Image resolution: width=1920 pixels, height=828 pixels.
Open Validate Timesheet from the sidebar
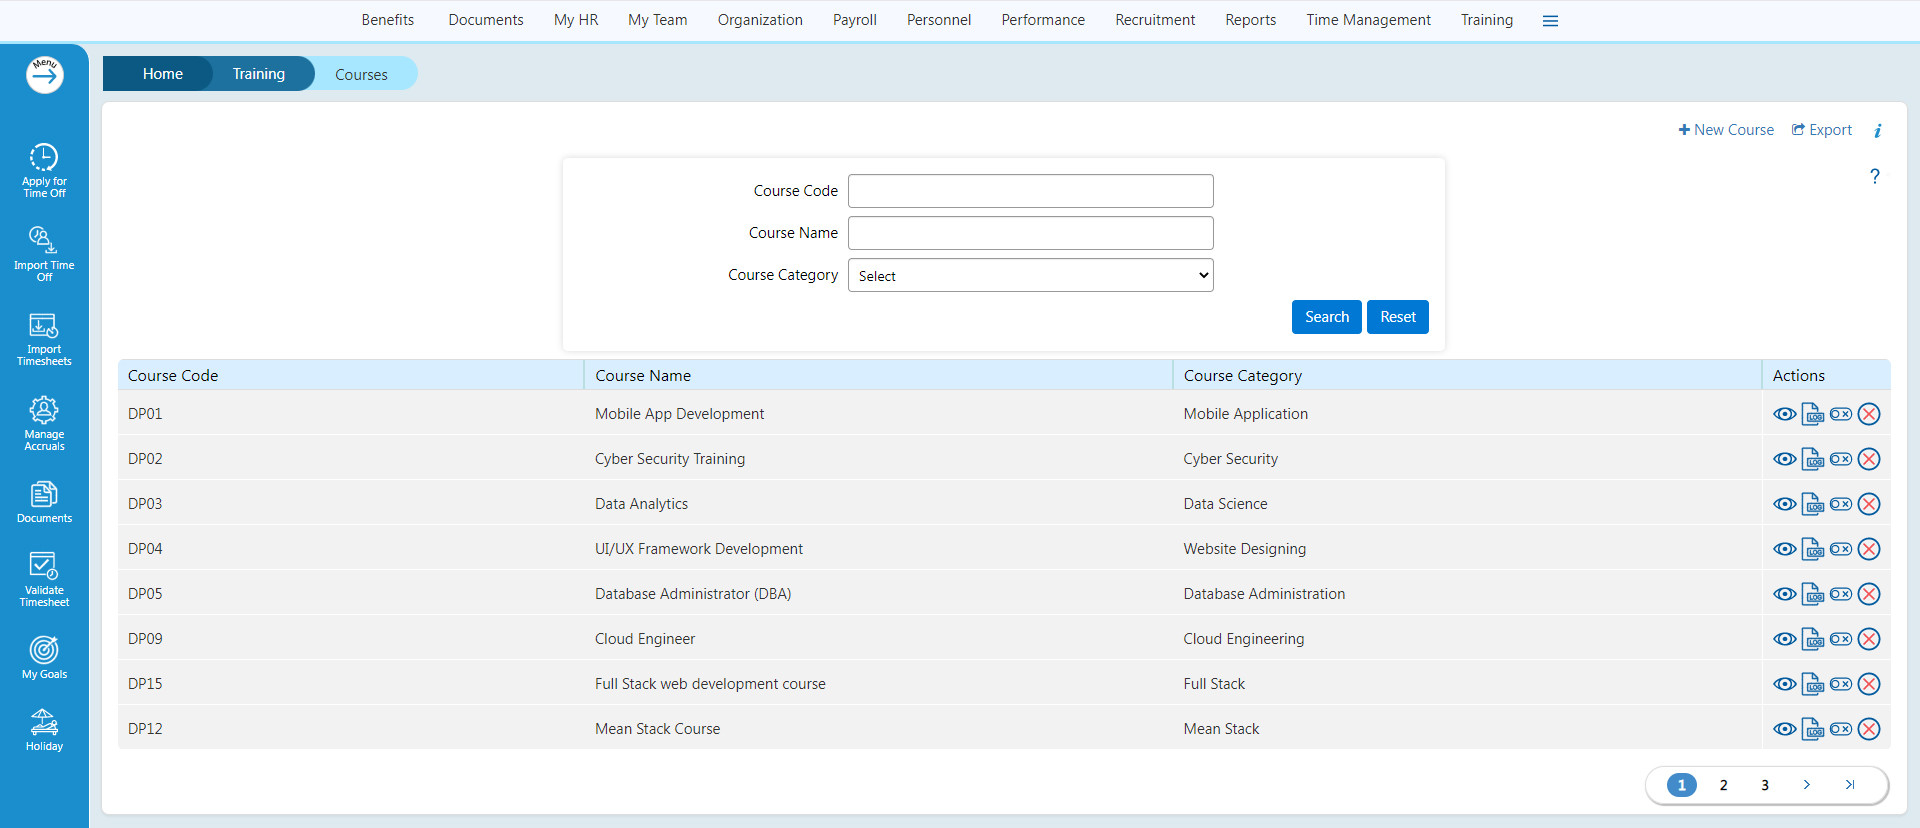point(44,579)
